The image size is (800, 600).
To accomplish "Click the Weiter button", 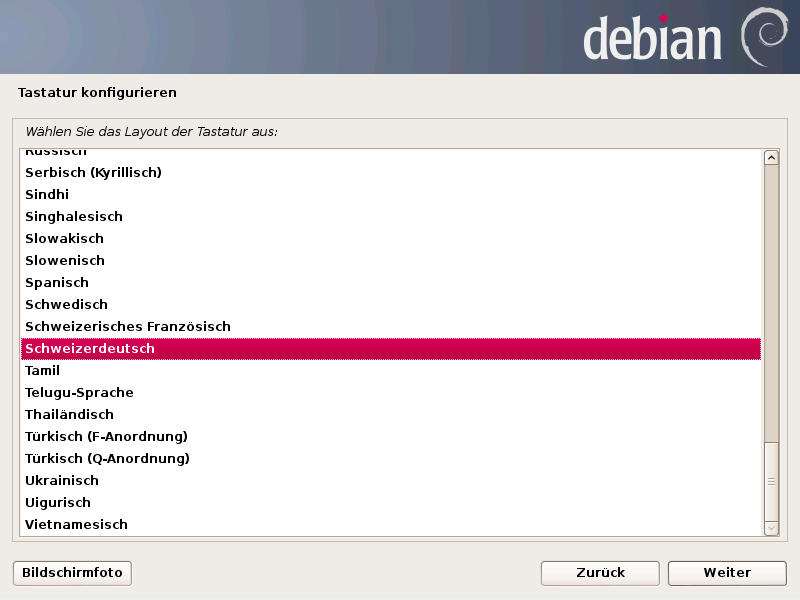I will 727,573.
